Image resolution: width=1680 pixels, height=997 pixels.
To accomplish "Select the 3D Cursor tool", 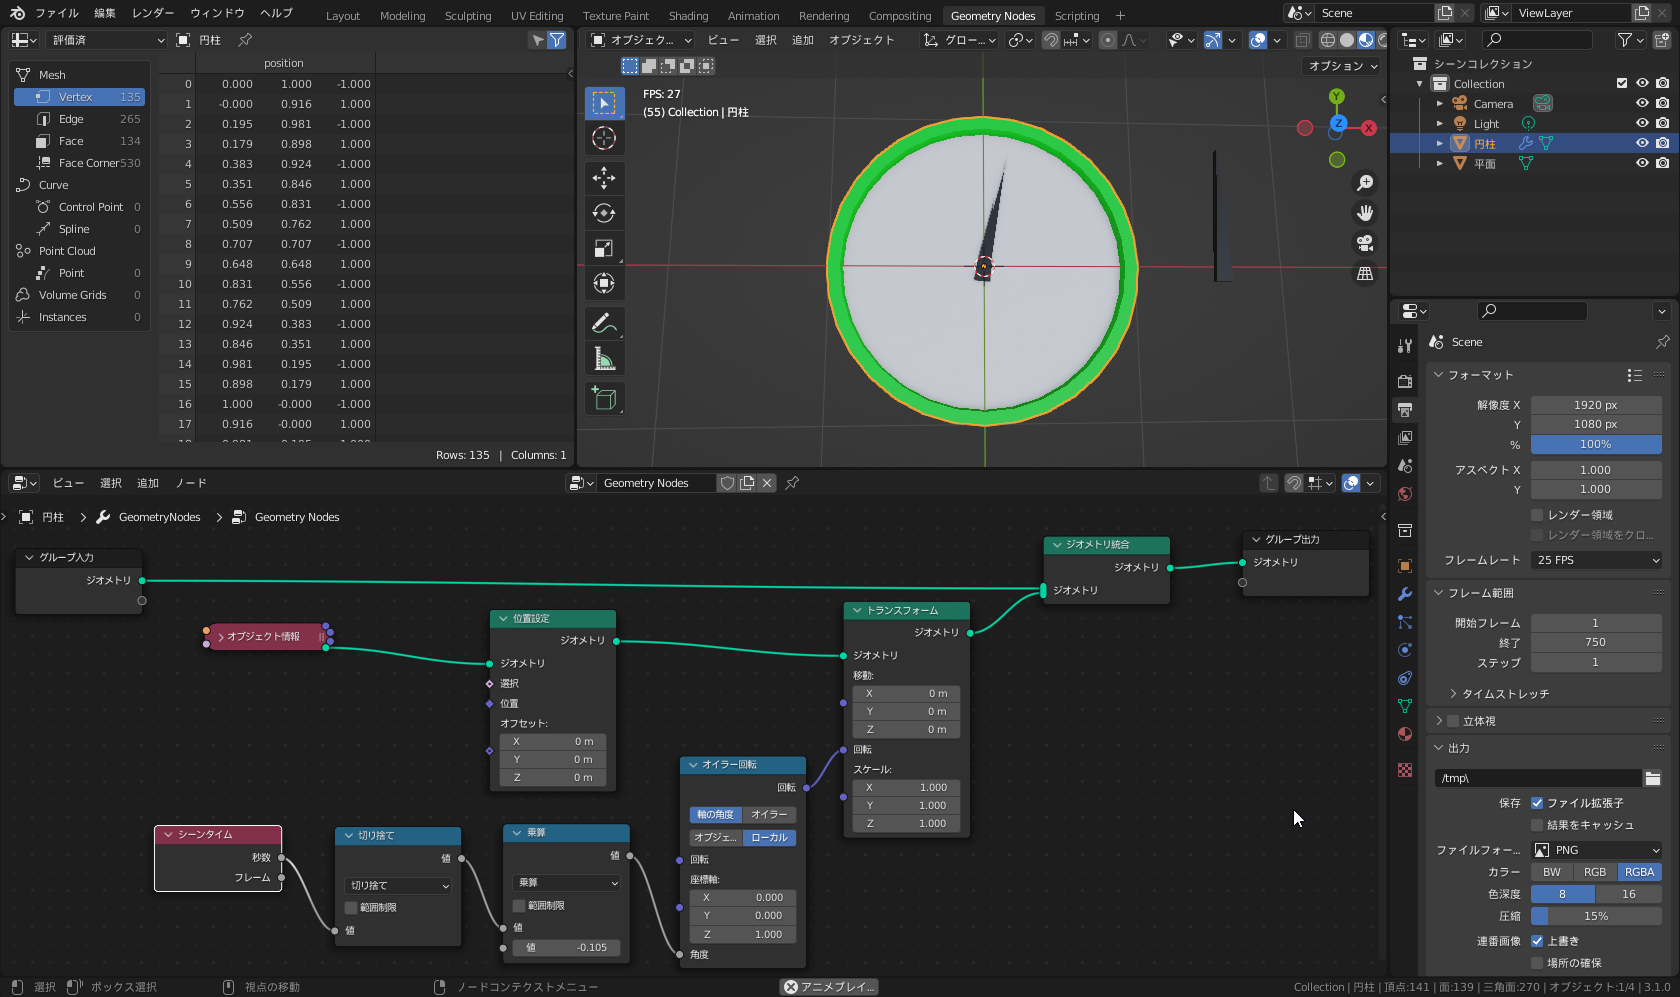I will click(x=604, y=138).
